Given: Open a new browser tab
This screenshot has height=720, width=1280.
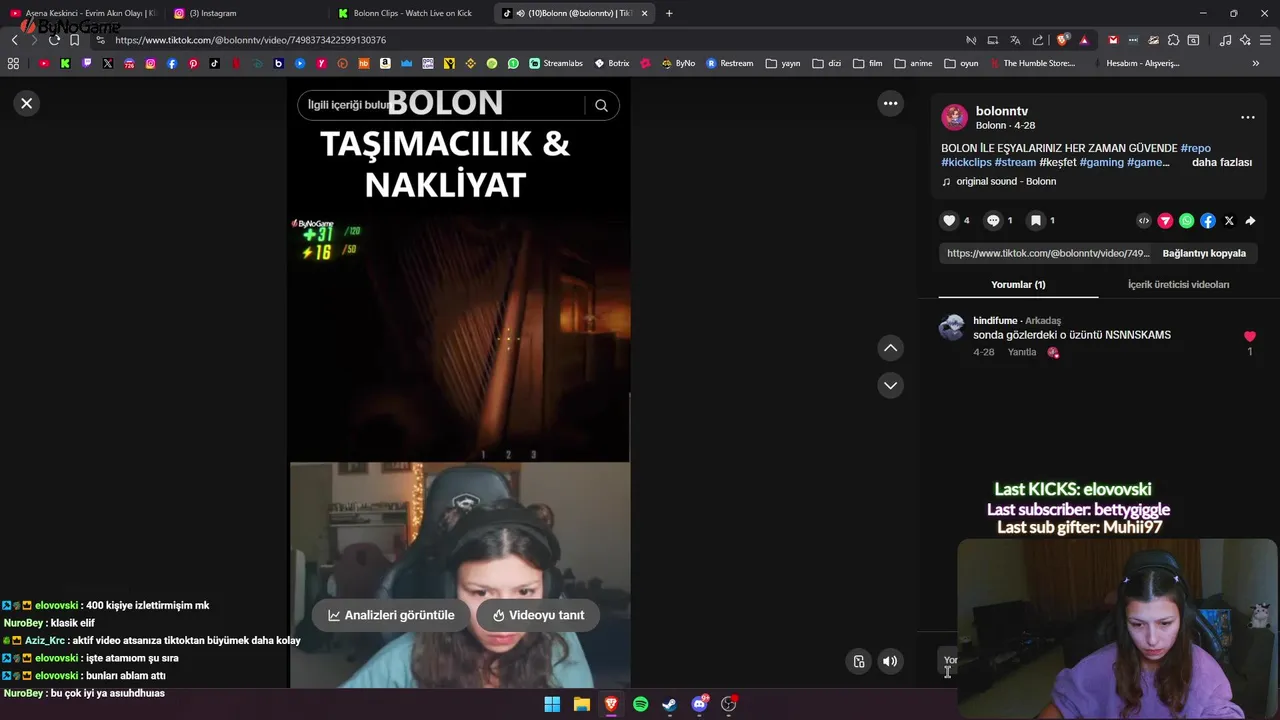Looking at the screenshot, I should pyautogui.click(x=669, y=13).
